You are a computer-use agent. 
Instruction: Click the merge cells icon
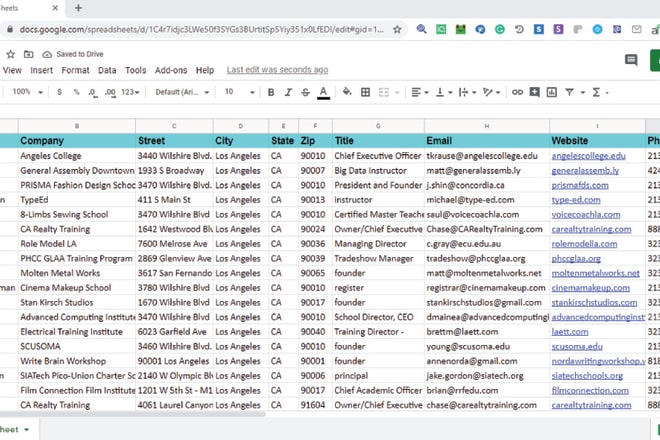pos(383,92)
